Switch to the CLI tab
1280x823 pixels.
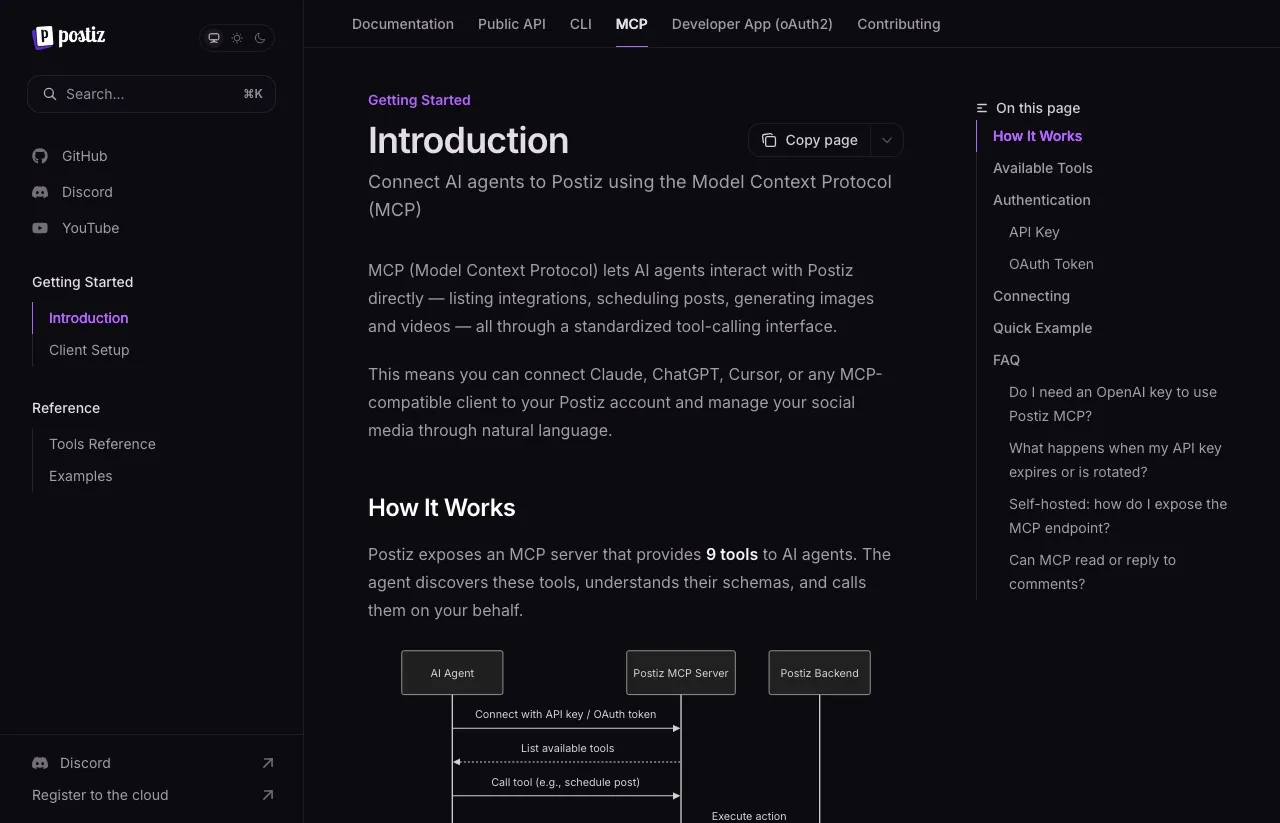click(581, 24)
